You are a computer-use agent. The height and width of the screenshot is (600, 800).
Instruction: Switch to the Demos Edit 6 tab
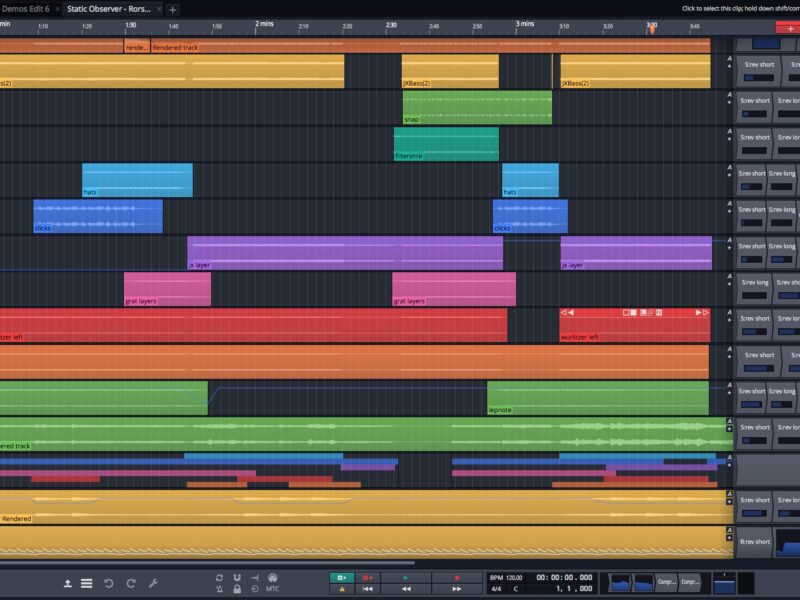pyautogui.click(x=28, y=8)
